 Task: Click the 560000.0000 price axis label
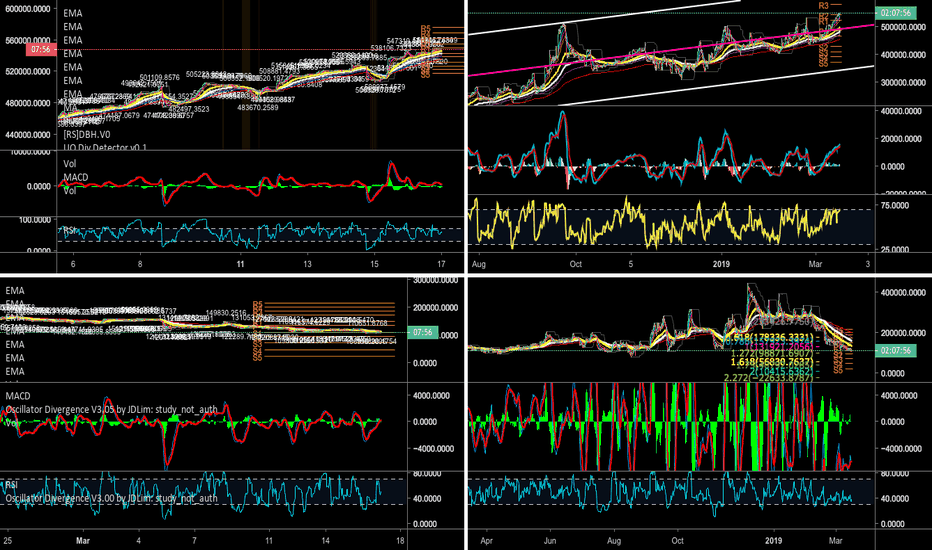(x=29, y=40)
